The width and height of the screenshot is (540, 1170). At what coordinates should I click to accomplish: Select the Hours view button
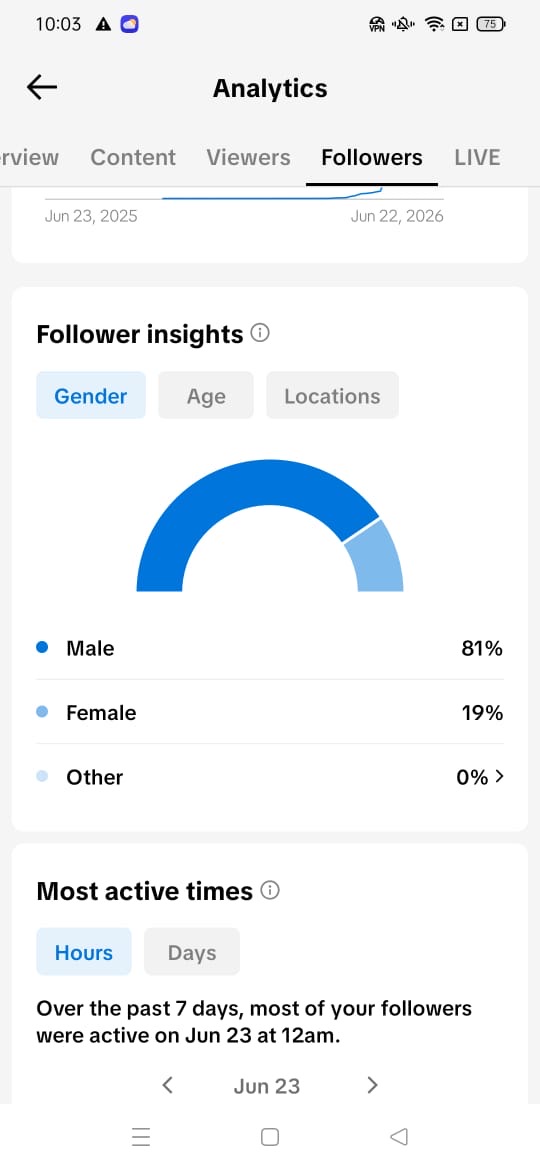[84, 952]
